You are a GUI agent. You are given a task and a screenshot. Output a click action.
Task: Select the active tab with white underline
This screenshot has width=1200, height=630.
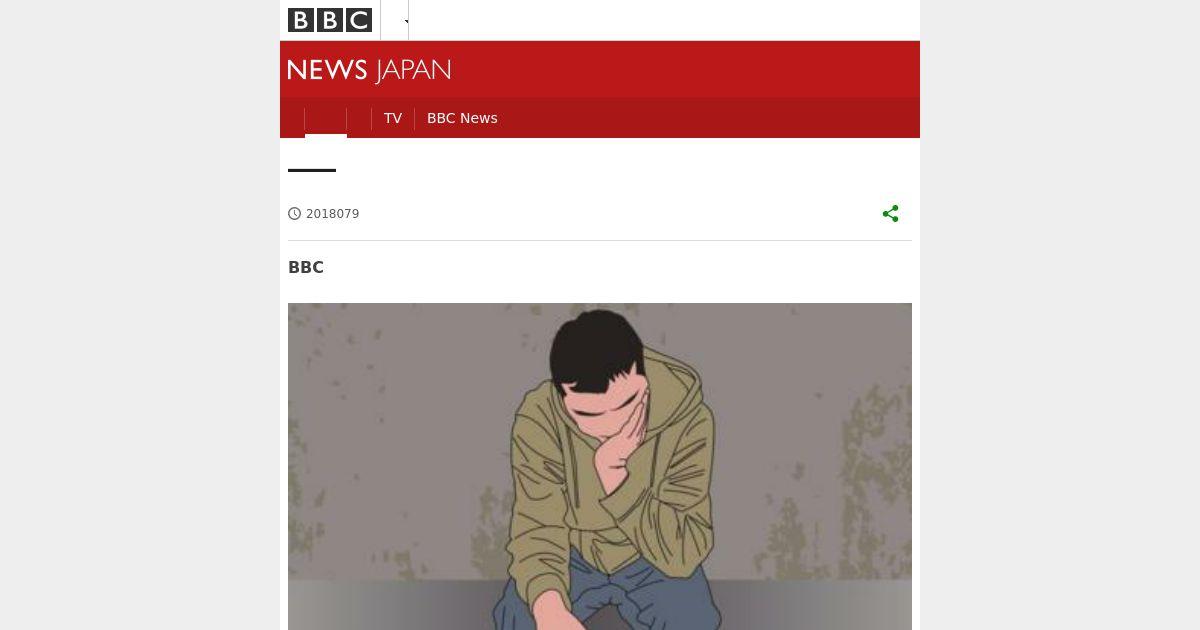click(326, 118)
